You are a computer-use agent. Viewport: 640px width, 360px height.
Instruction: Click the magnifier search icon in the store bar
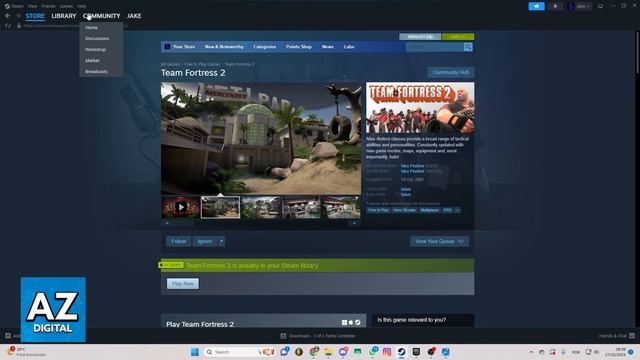click(468, 47)
